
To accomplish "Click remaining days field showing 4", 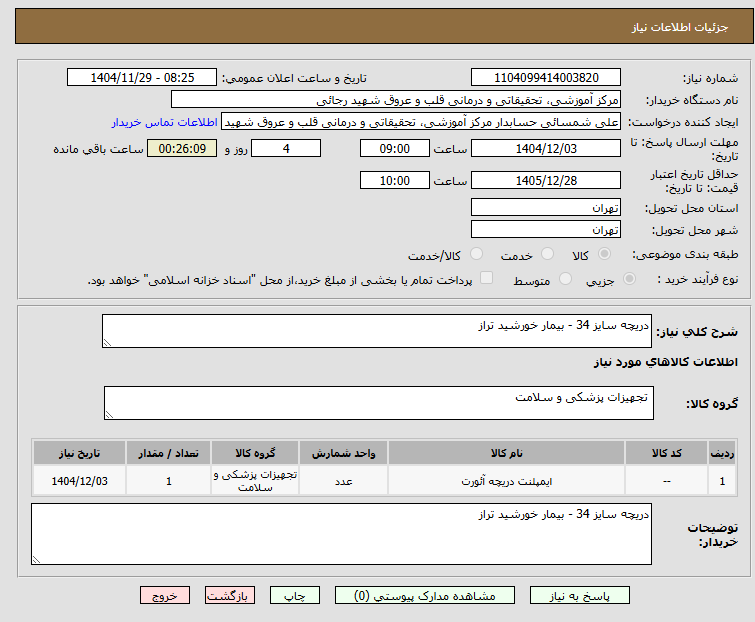I will 286,148.
